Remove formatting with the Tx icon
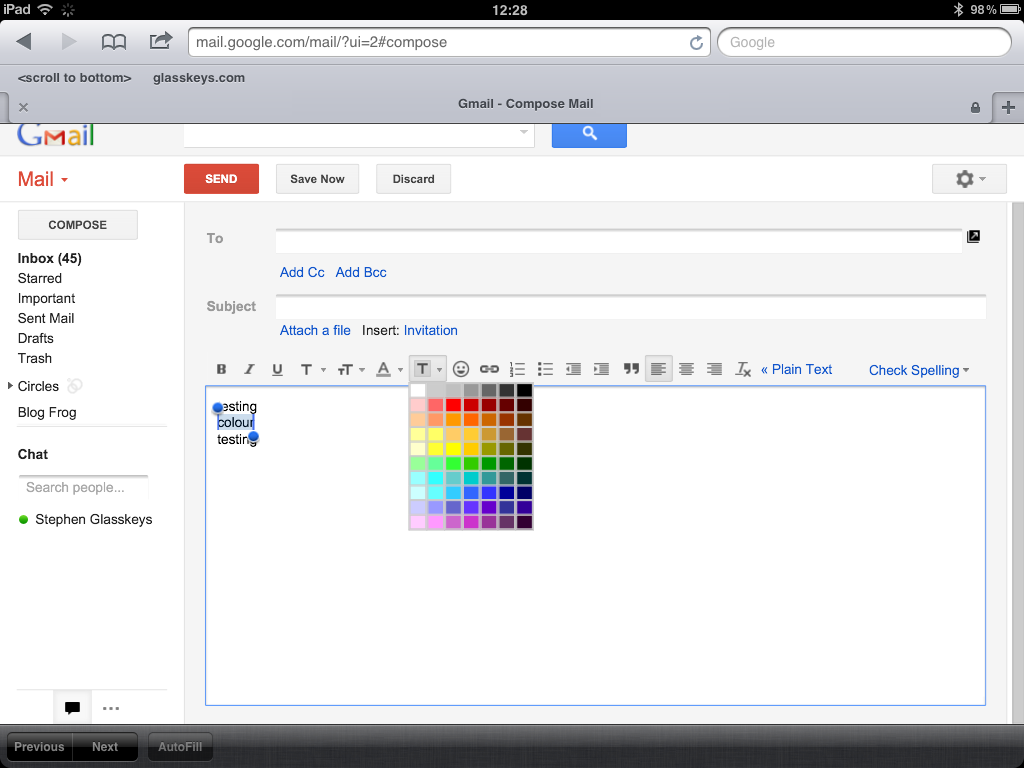Viewport: 1024px width, 768px height. [x=743, y=369]
